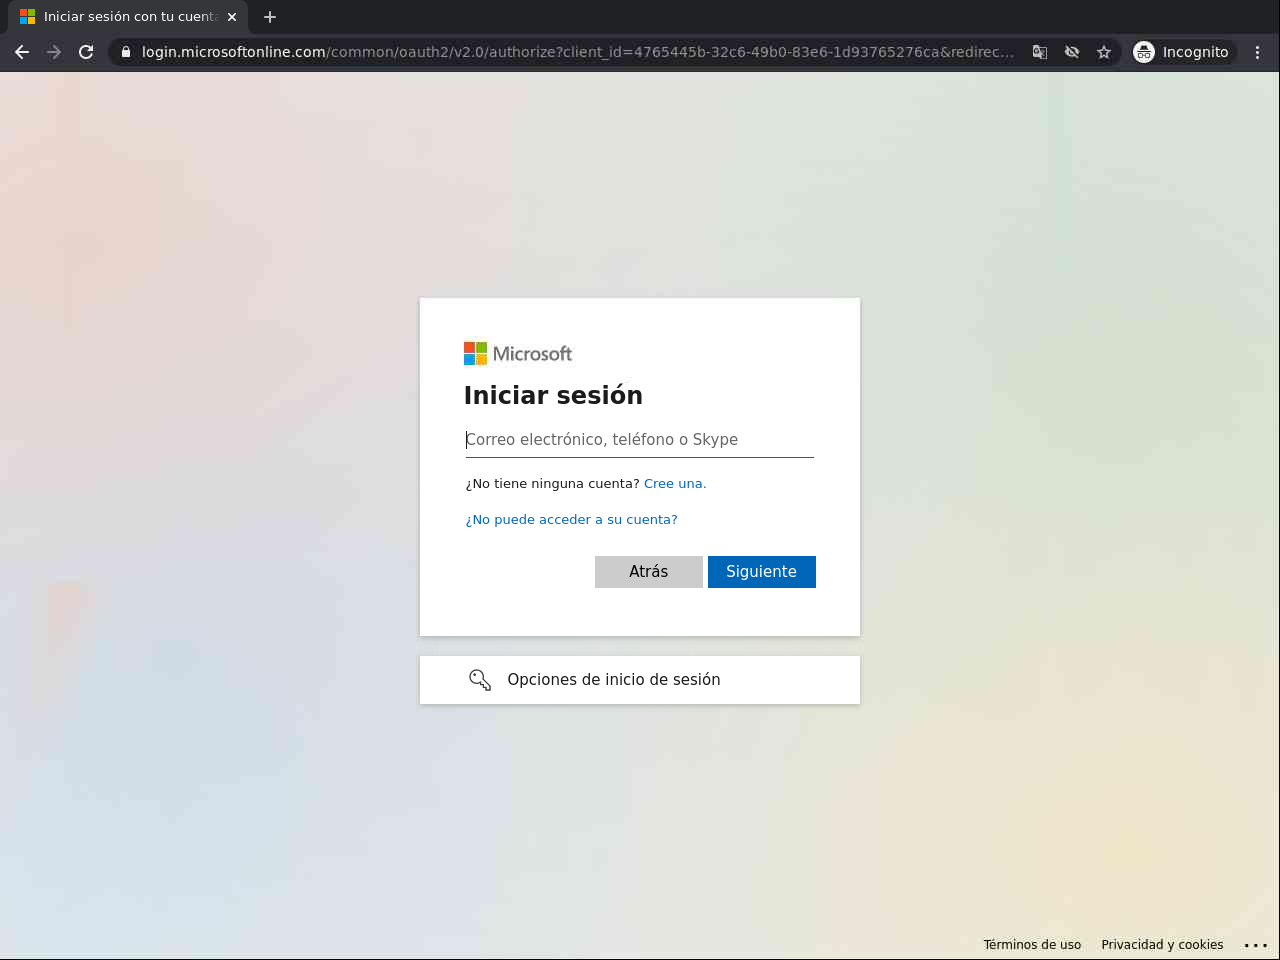Open Privacidad y cookies link
Viewport: 1280px width, 960px height.
tap(1162, 945)
